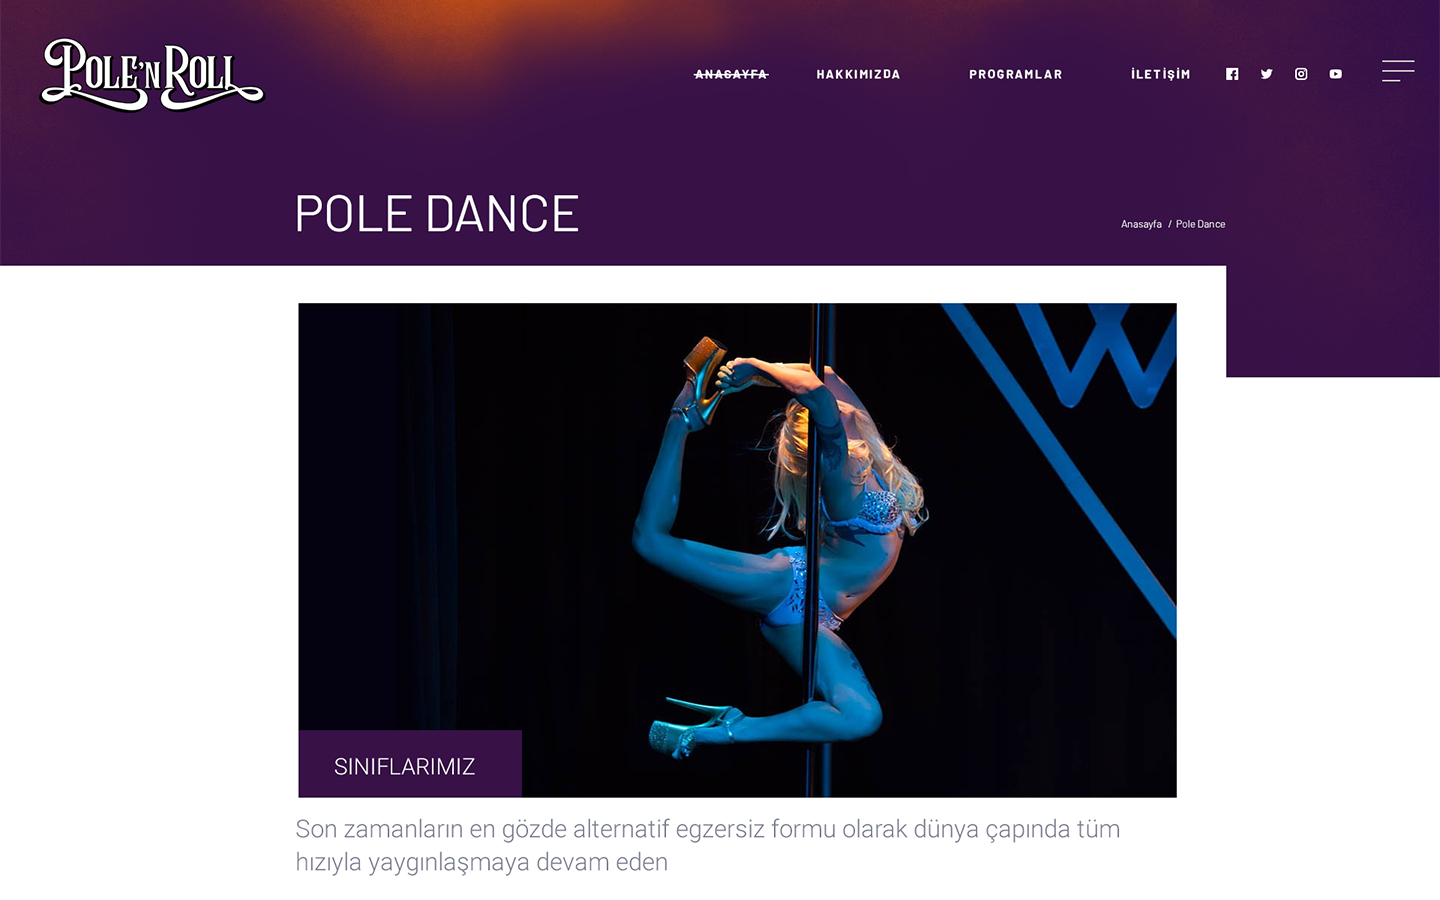Image resolution: width=1440 pixels, height=900 pixels.
Task: Open the Instagram social icon
Action: tap(1301, 74)
